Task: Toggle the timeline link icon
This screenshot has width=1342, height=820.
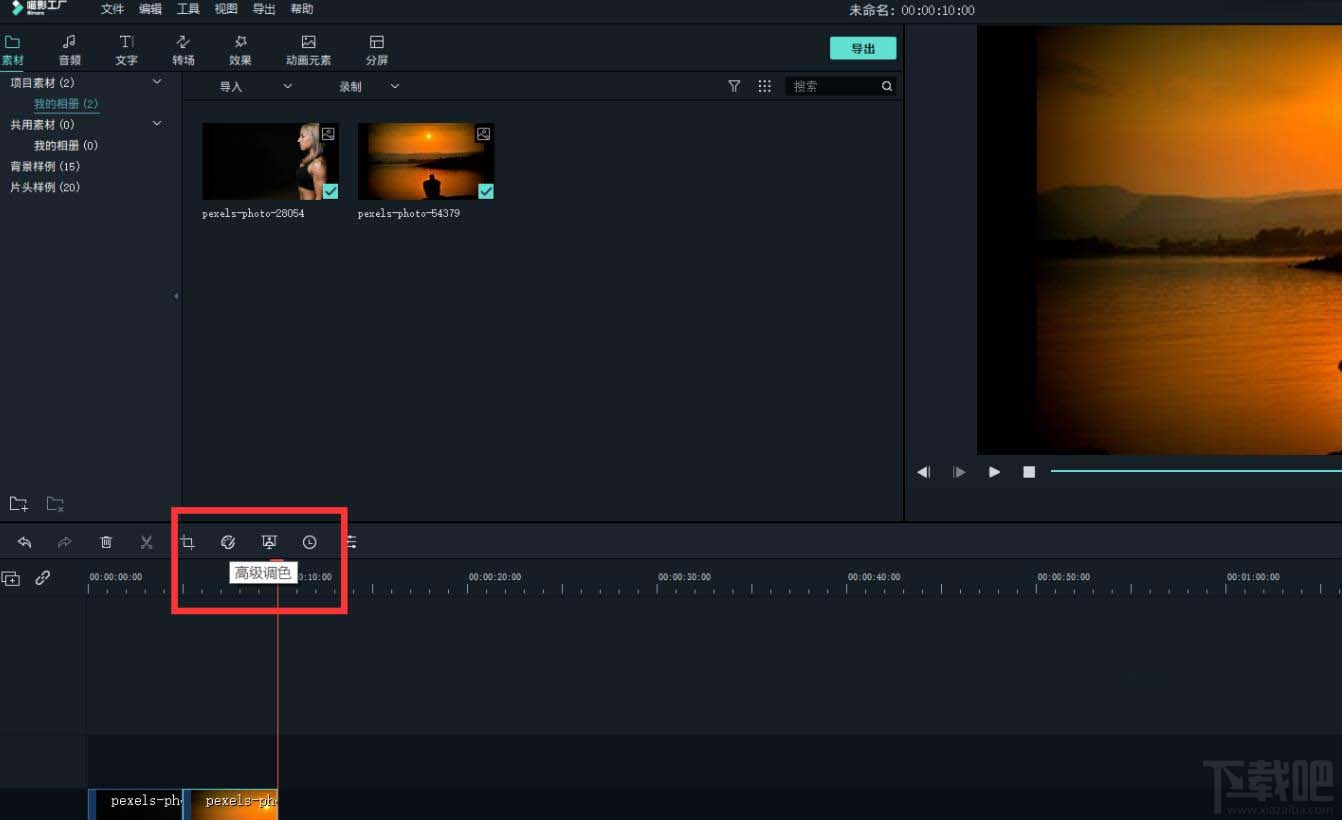Action: pos(43,578)
